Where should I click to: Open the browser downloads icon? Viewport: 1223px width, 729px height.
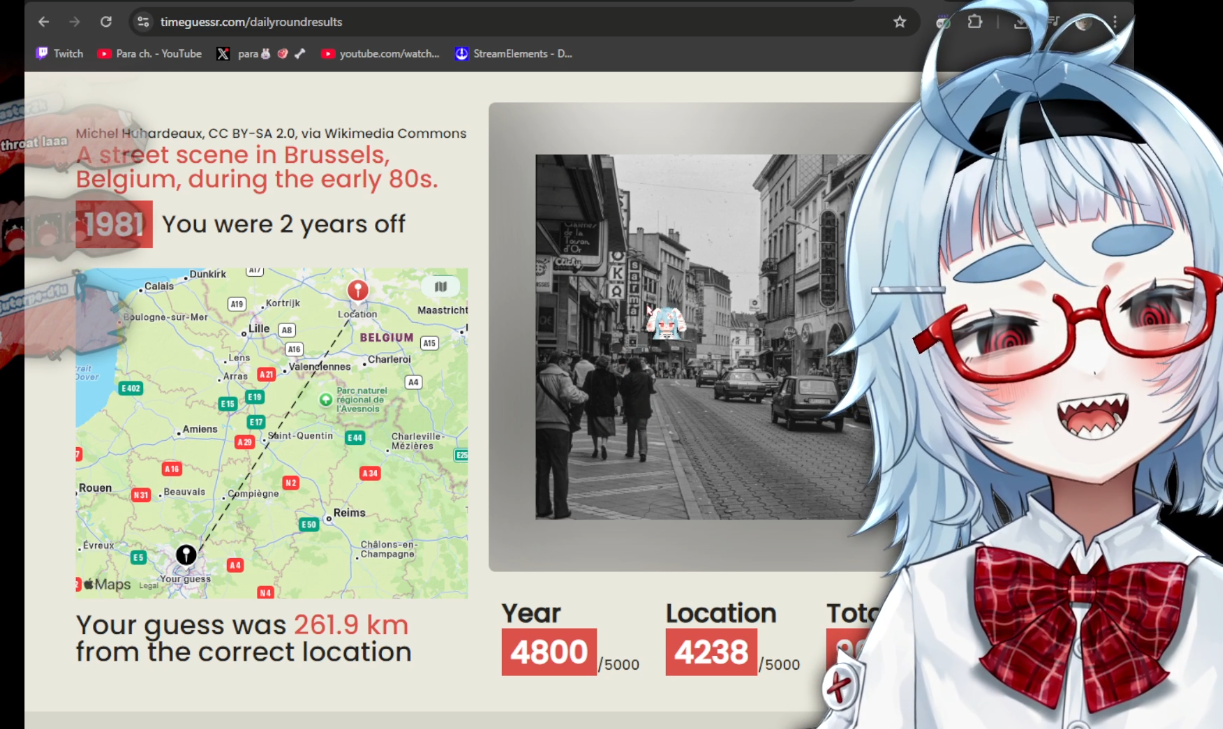(x=1020, y=22)
